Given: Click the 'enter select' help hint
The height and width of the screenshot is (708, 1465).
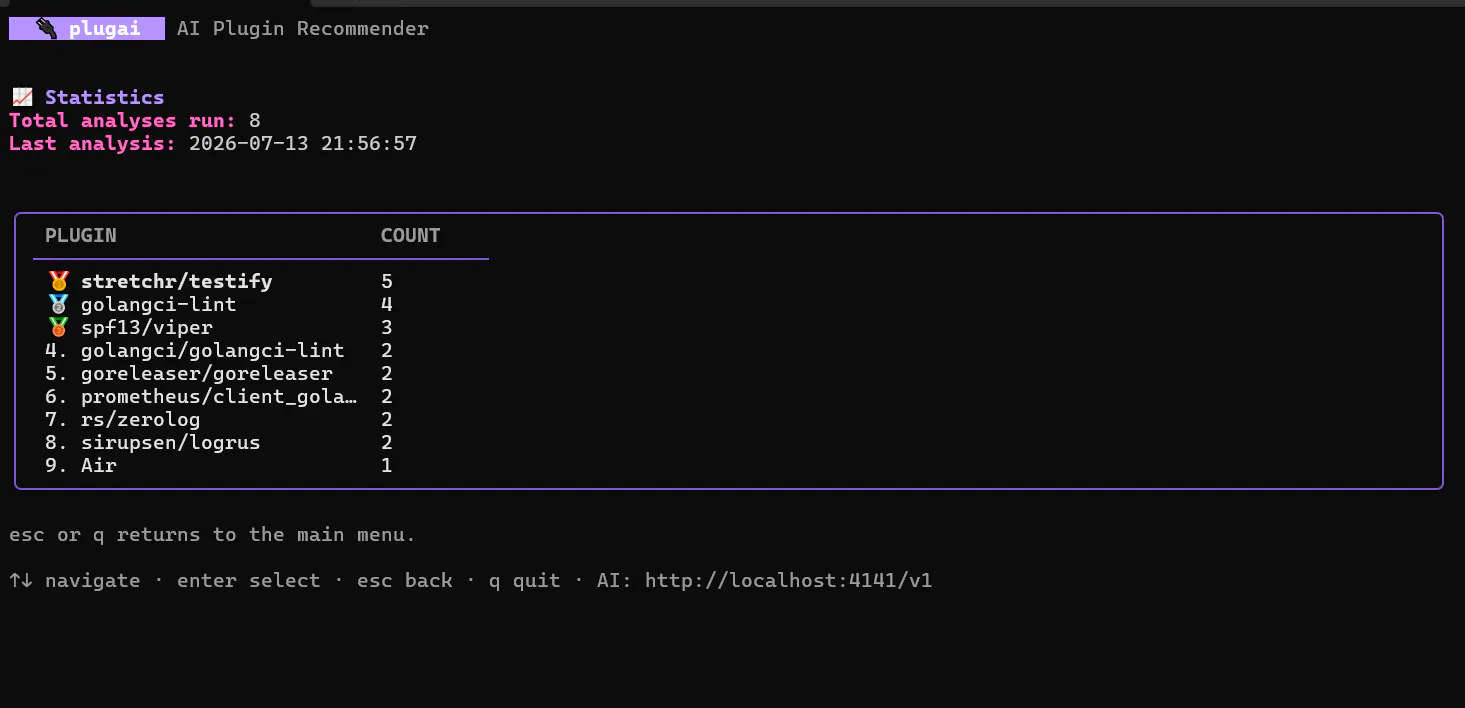Looking at the screenshot, I should click(x=249, y=580).
